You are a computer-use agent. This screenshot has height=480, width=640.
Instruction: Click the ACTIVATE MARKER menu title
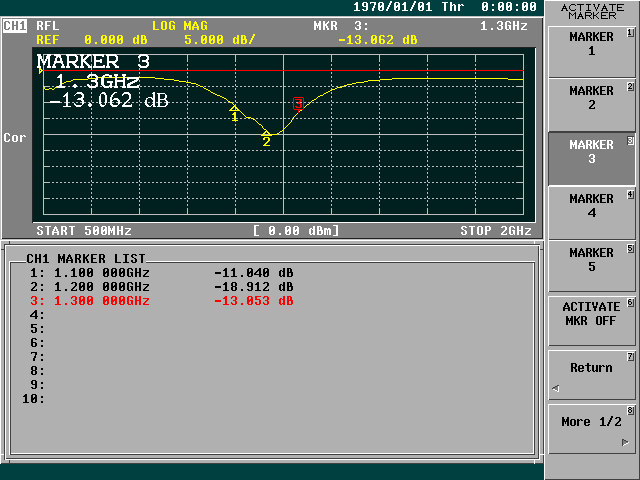tap(592, 11)
